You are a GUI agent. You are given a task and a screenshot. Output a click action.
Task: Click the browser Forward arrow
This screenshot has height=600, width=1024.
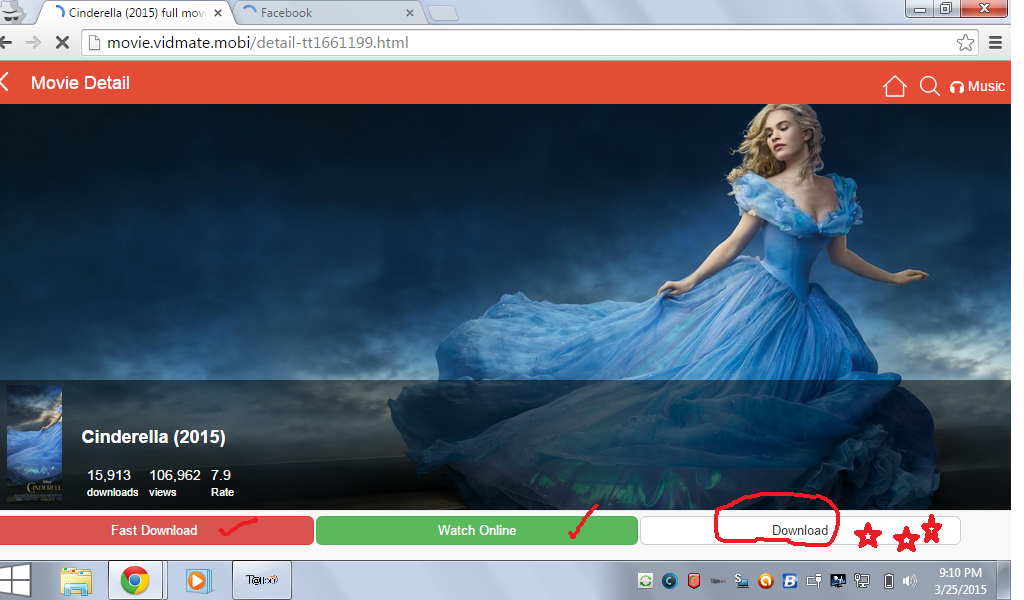point(33,42)
